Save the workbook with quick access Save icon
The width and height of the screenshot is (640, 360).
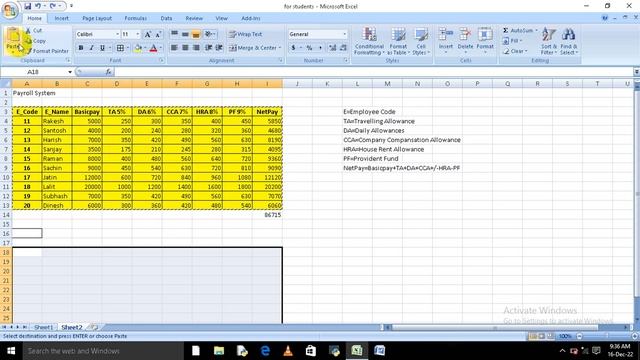pos(27,6)
